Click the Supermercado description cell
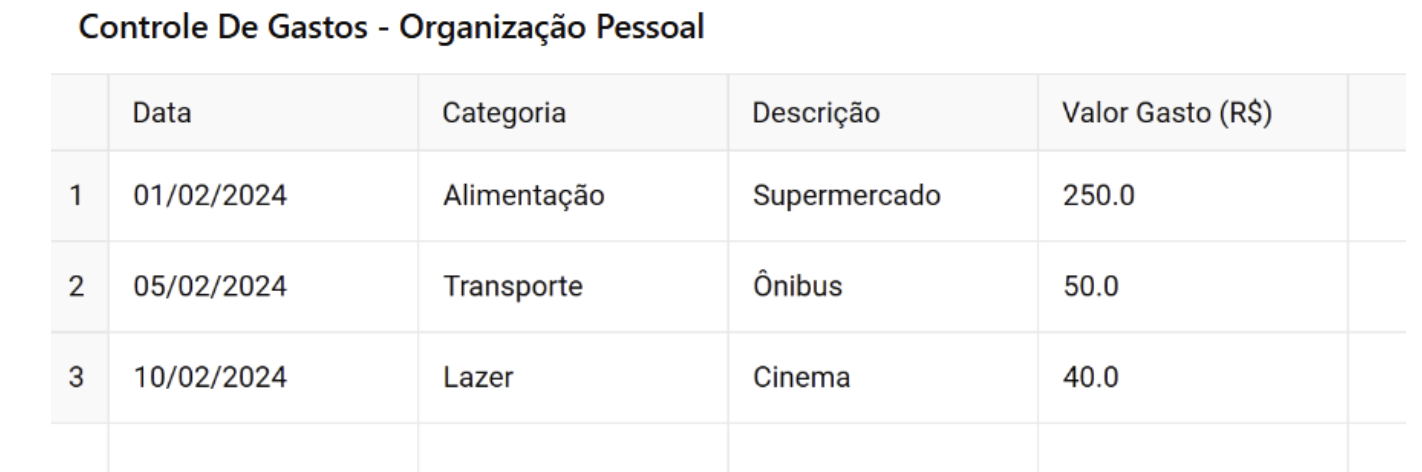This screenshot has height=472, width=1422. pos(883,196)
